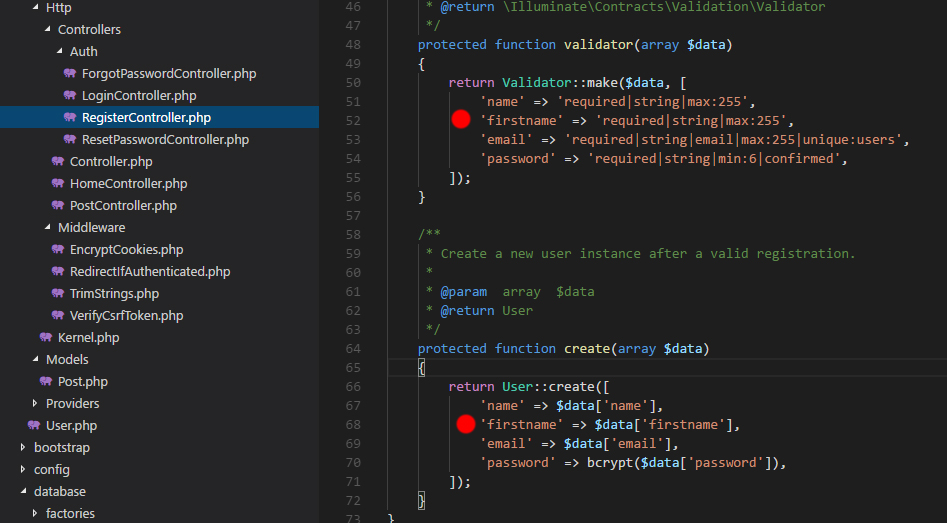Expand the factories folder arrow
This screenshot has height=523, width=947.
[x=35, y=513]
